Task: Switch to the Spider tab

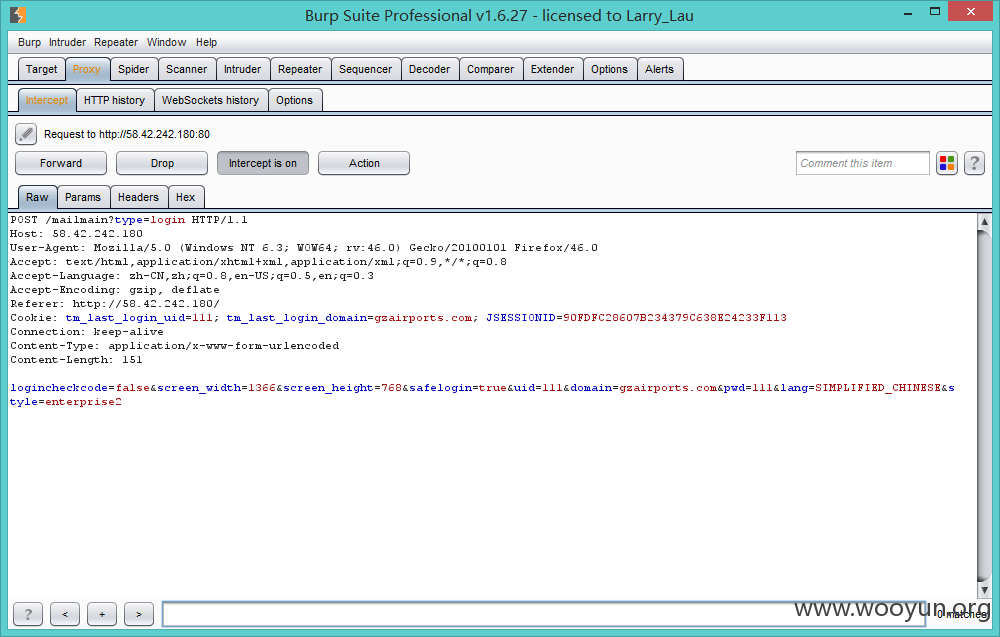Action: (x=133, y=69)
